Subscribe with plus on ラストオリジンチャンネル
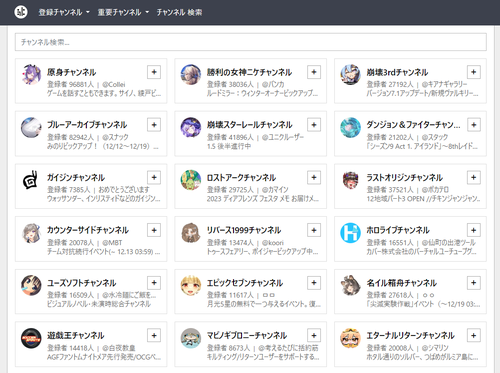The image size is (500, 373). click(x=474, y=177)
